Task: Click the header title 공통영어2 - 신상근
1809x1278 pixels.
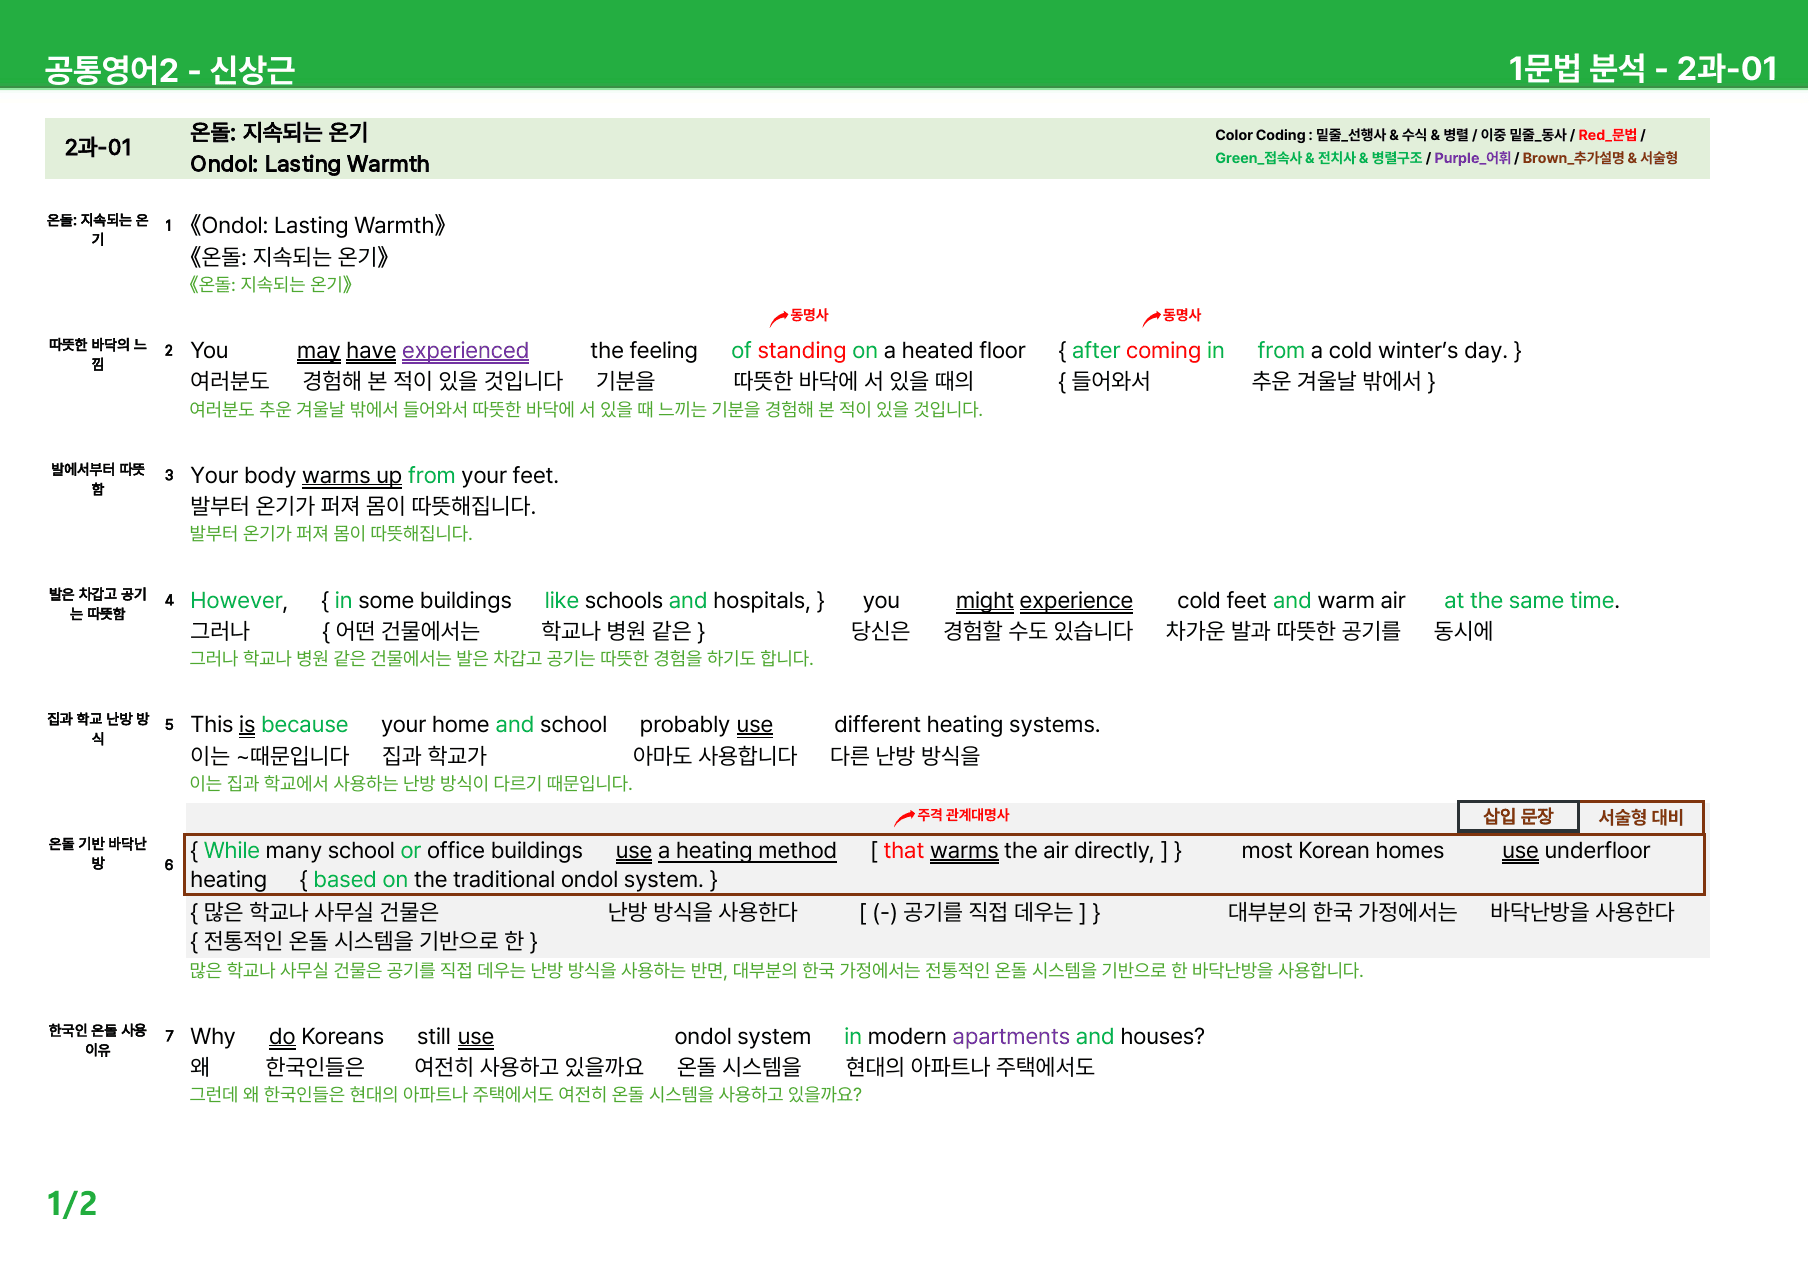Action: coord(170,69)
